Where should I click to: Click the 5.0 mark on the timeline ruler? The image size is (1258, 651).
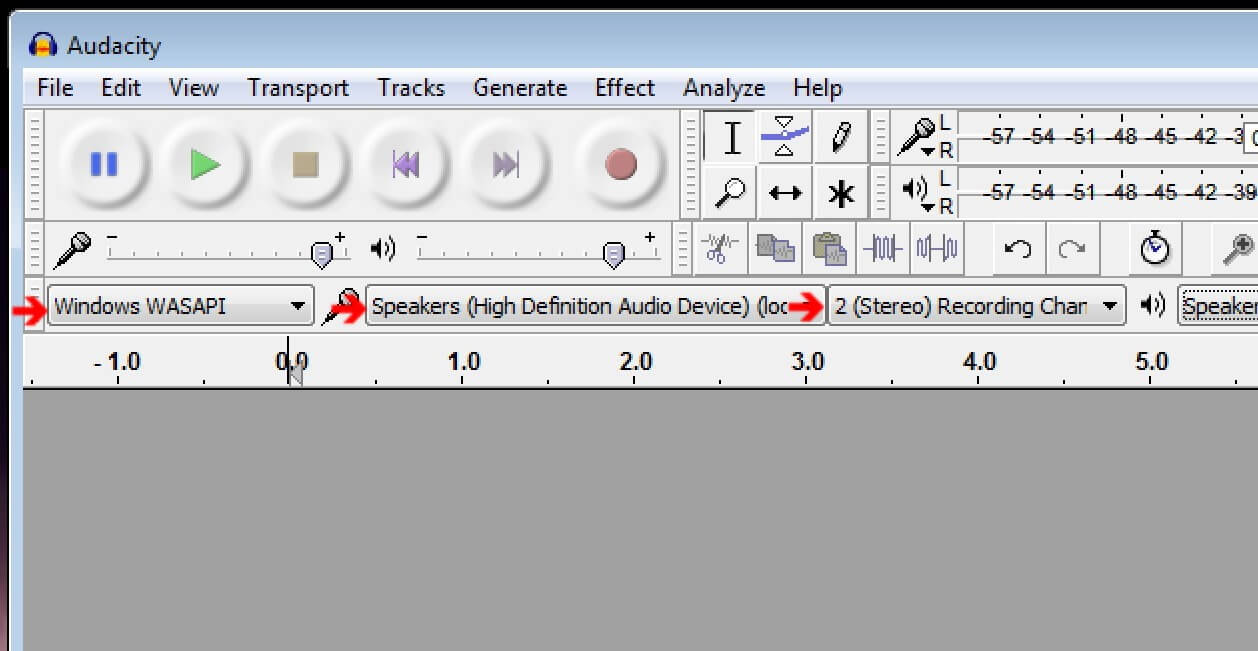pos(1152,361)
